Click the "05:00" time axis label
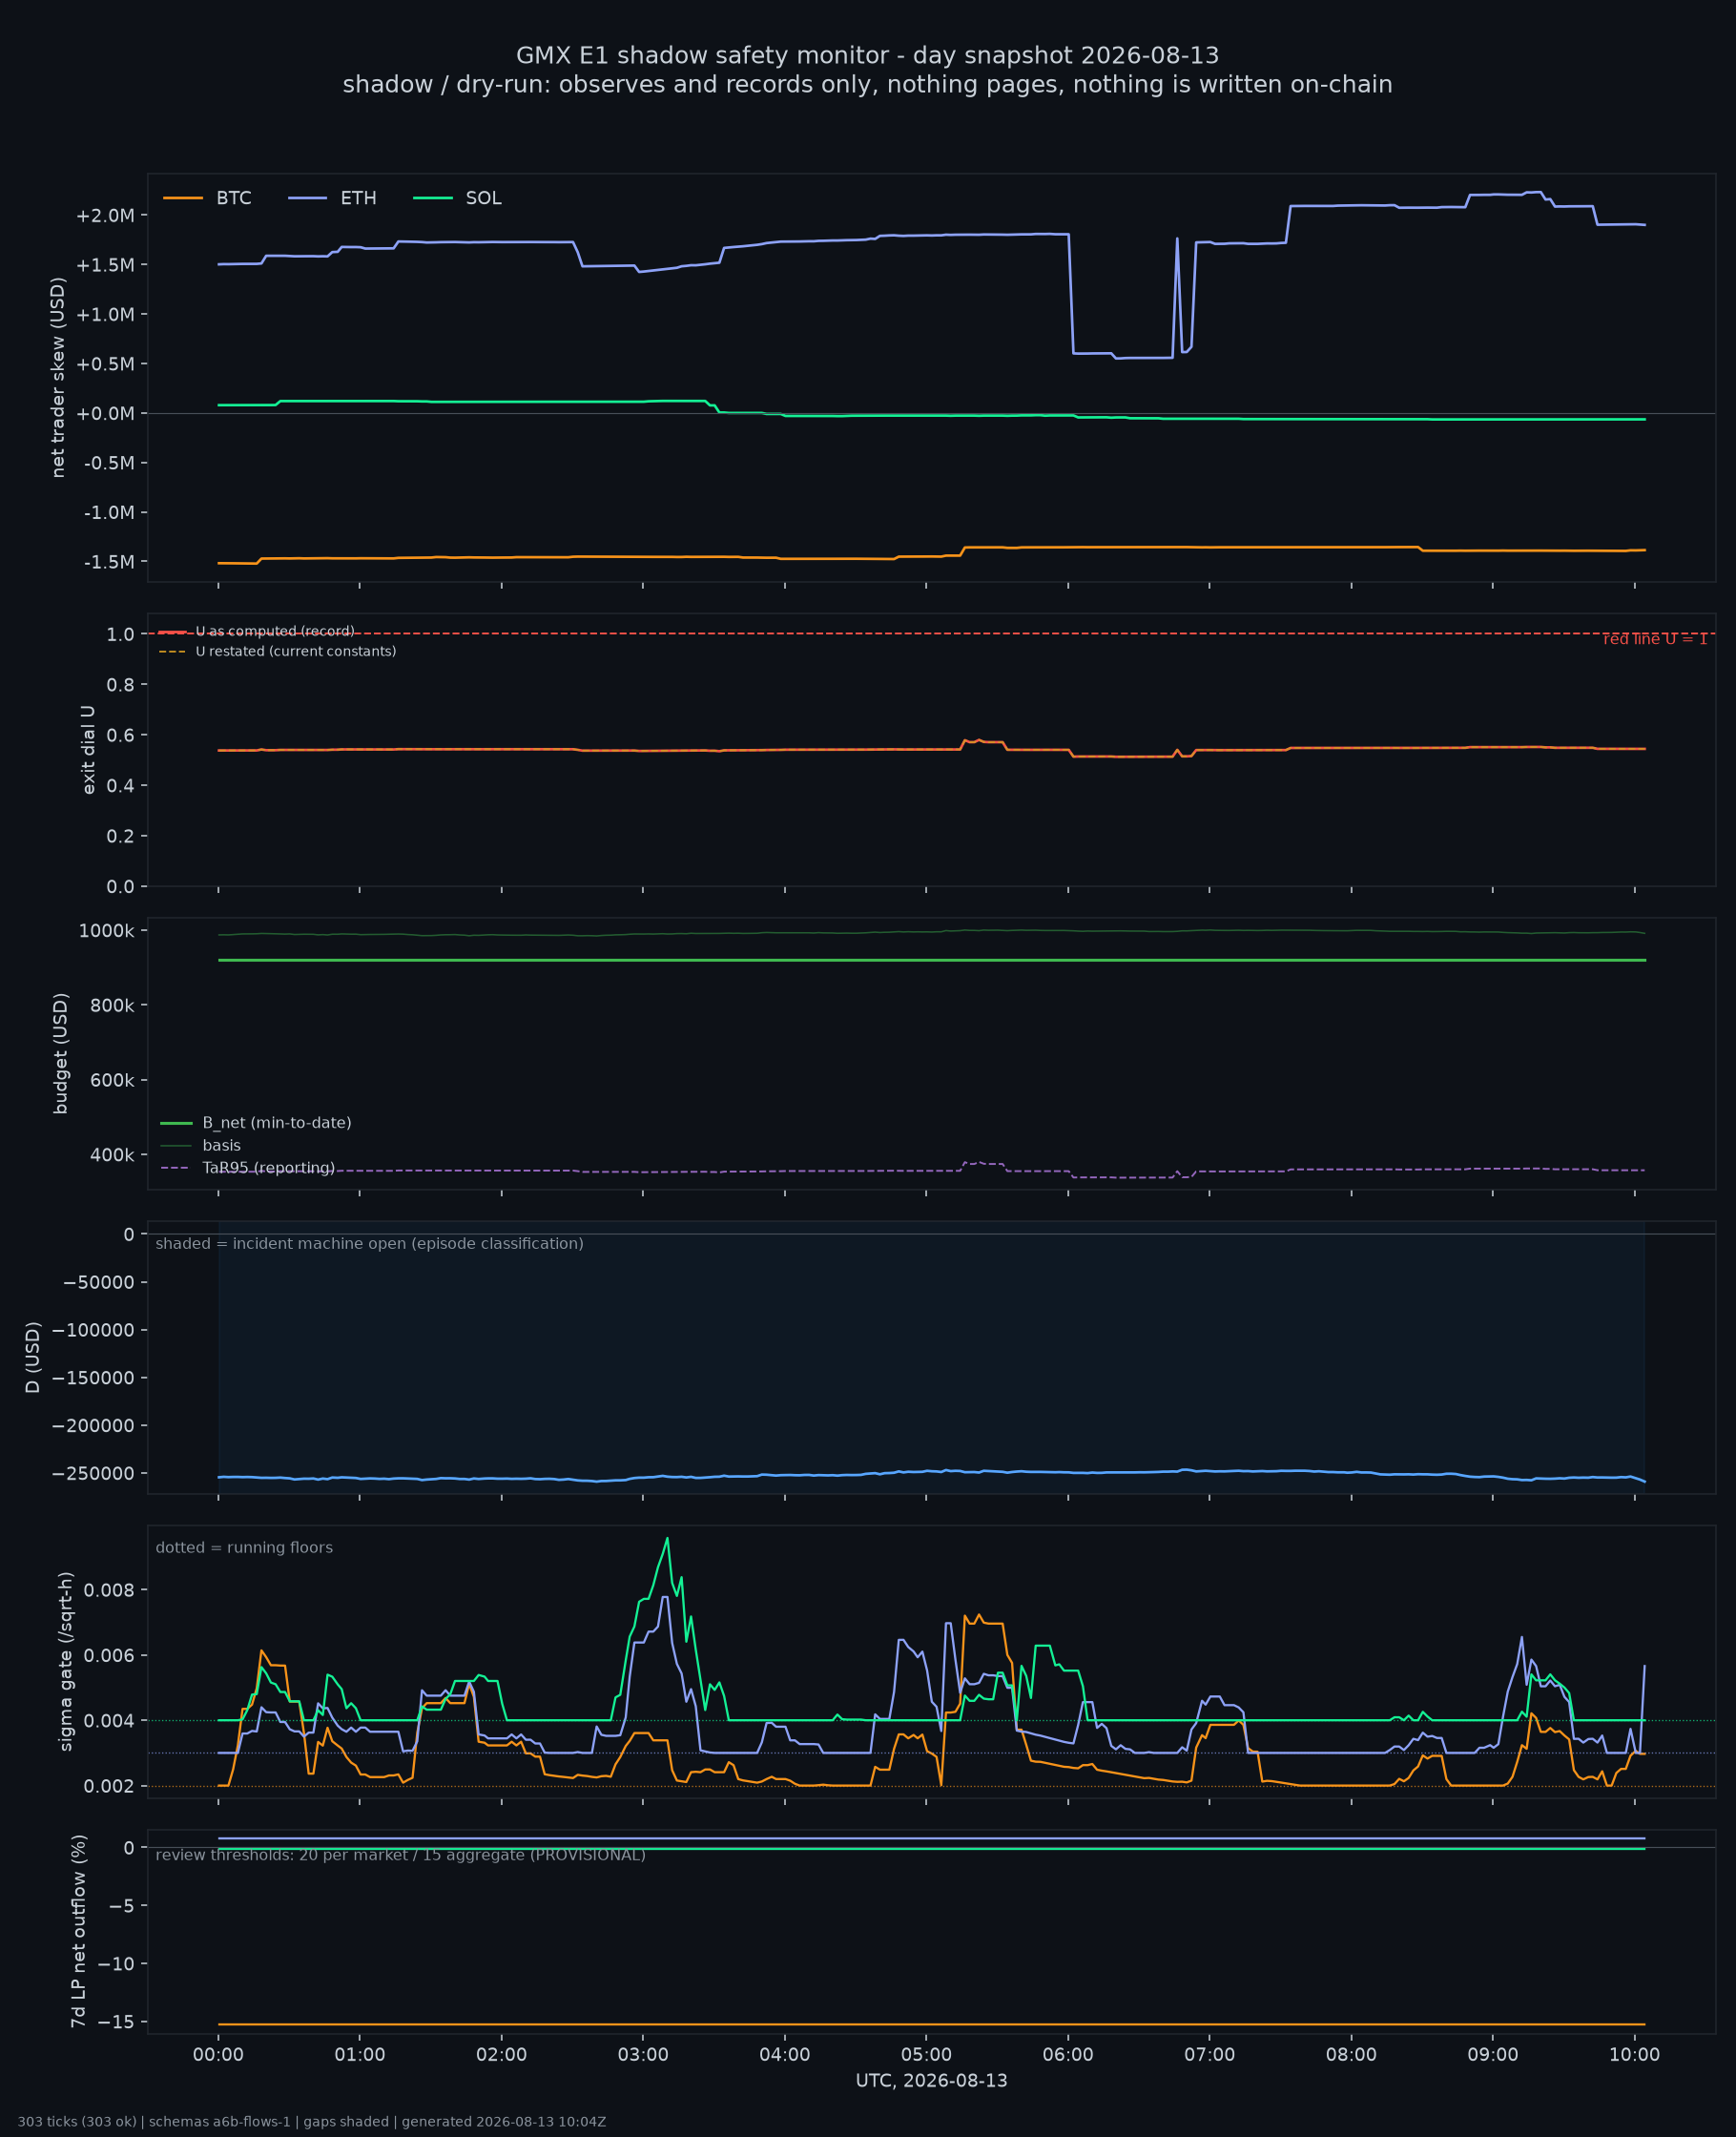The height and width of the screenshot is (2137, 1736). 926,2055
